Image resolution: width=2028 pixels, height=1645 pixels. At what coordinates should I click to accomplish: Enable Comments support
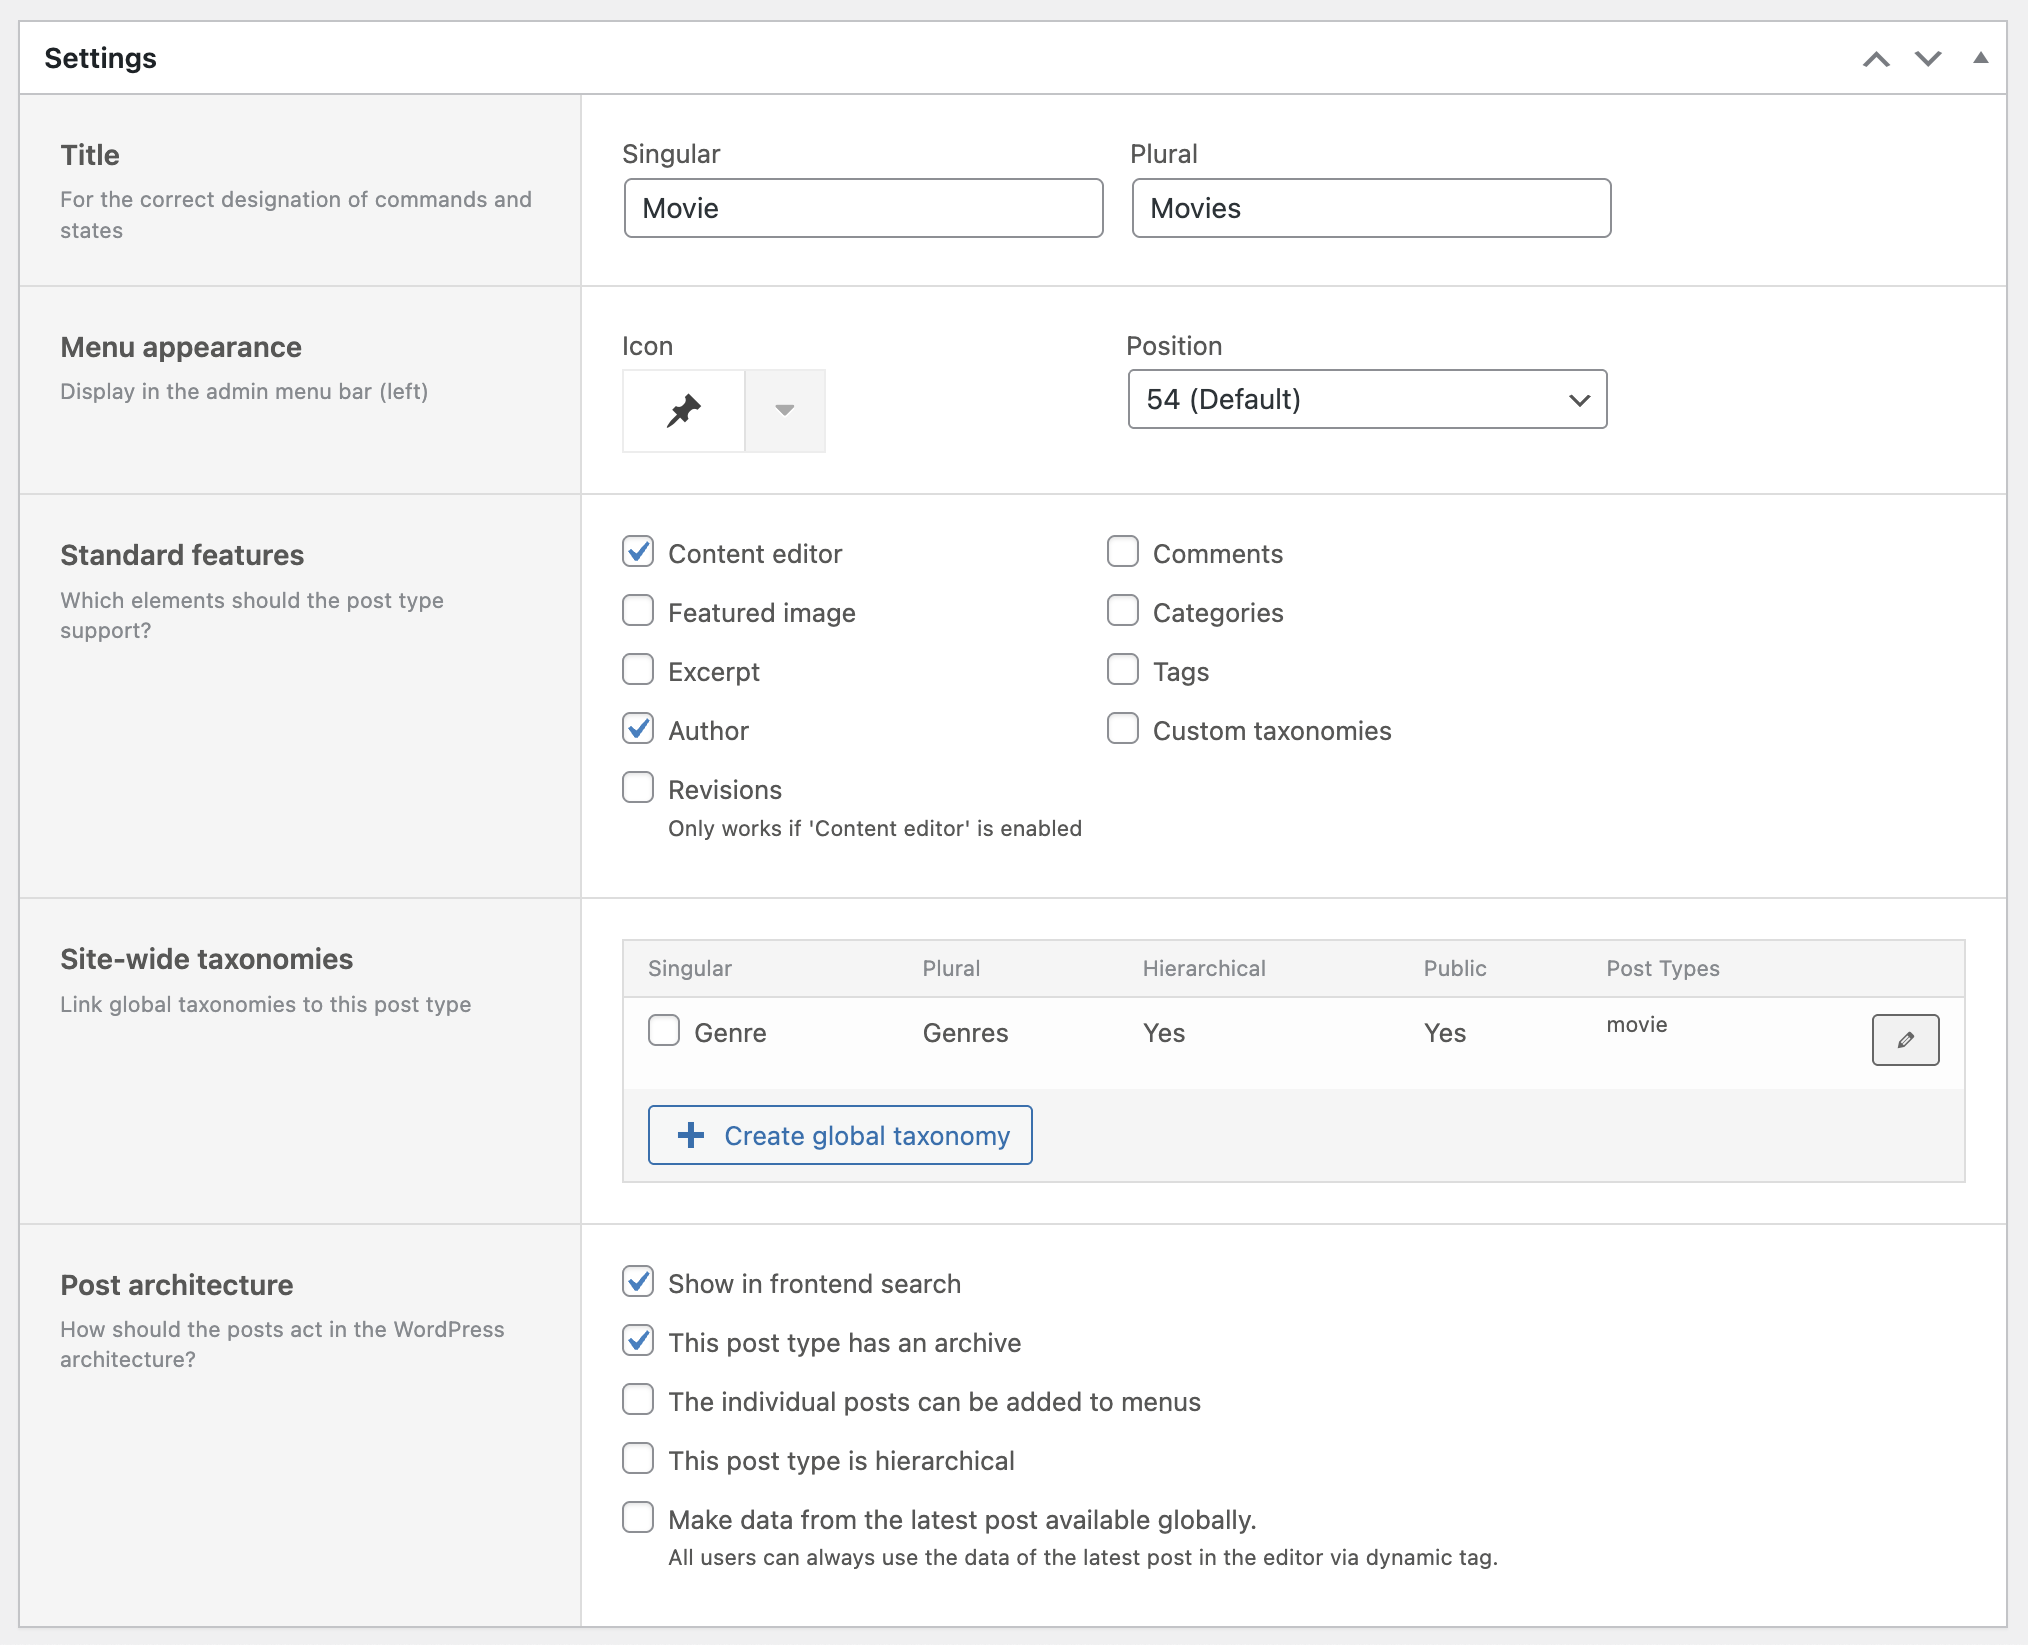tap(1123, 551)
